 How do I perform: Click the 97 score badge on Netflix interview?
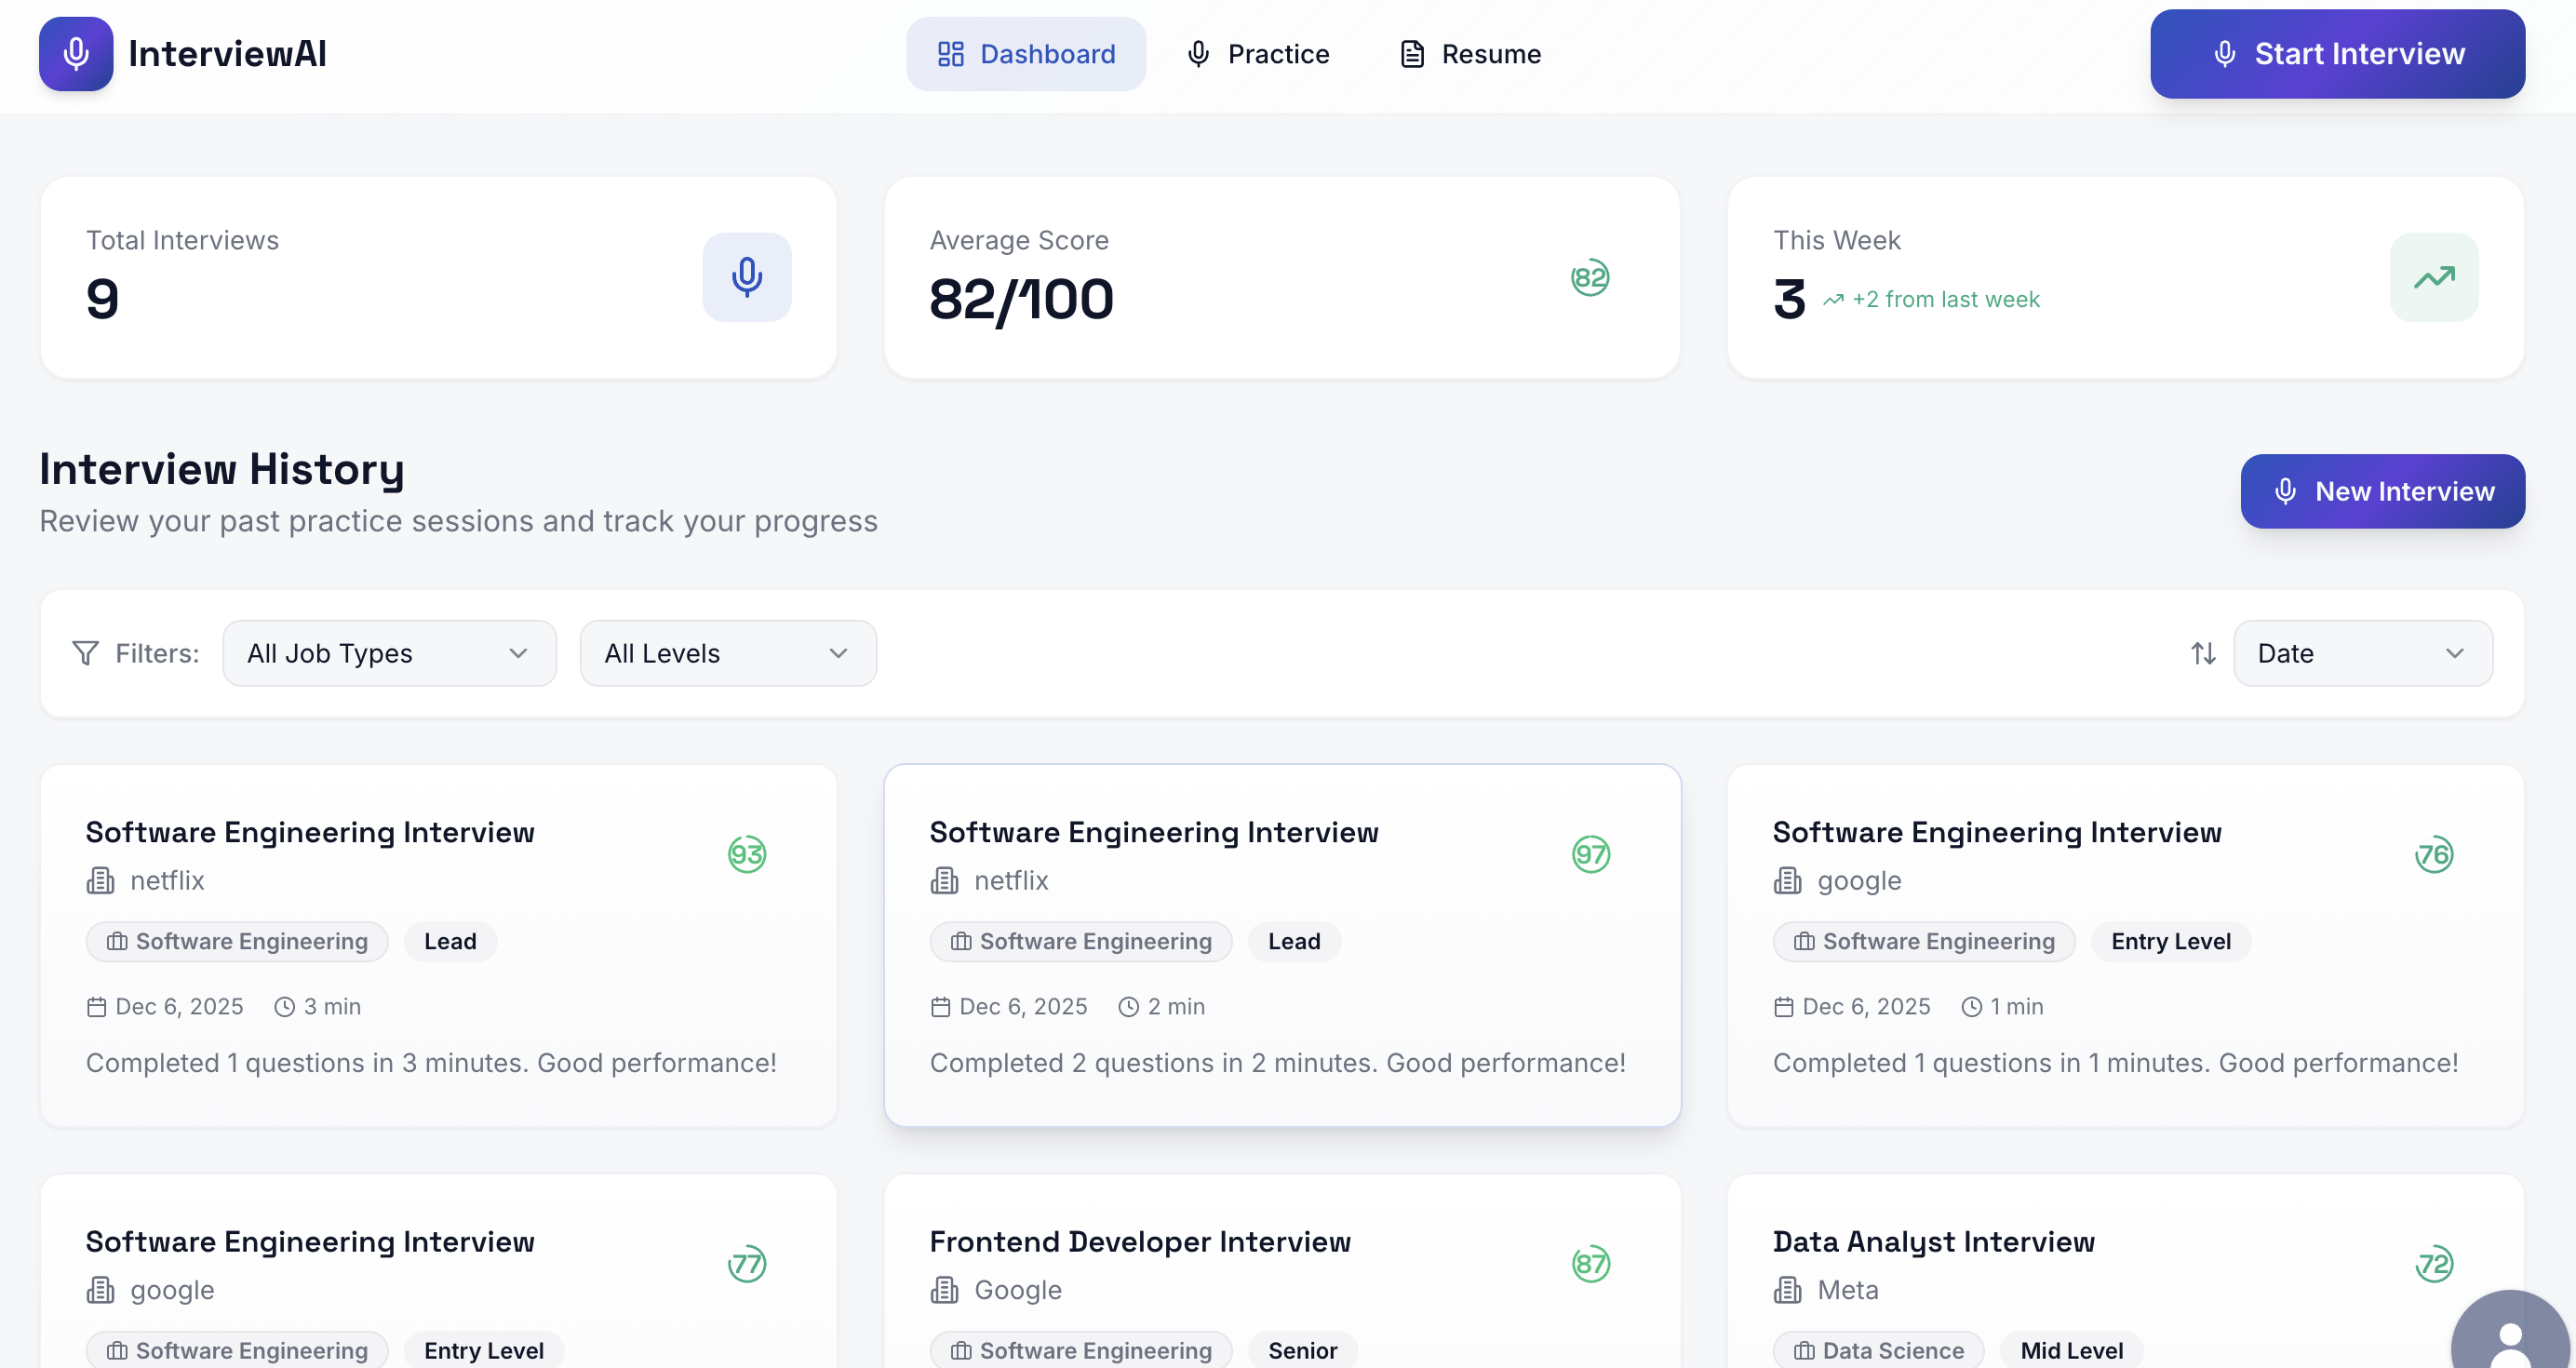(1590, 854)
